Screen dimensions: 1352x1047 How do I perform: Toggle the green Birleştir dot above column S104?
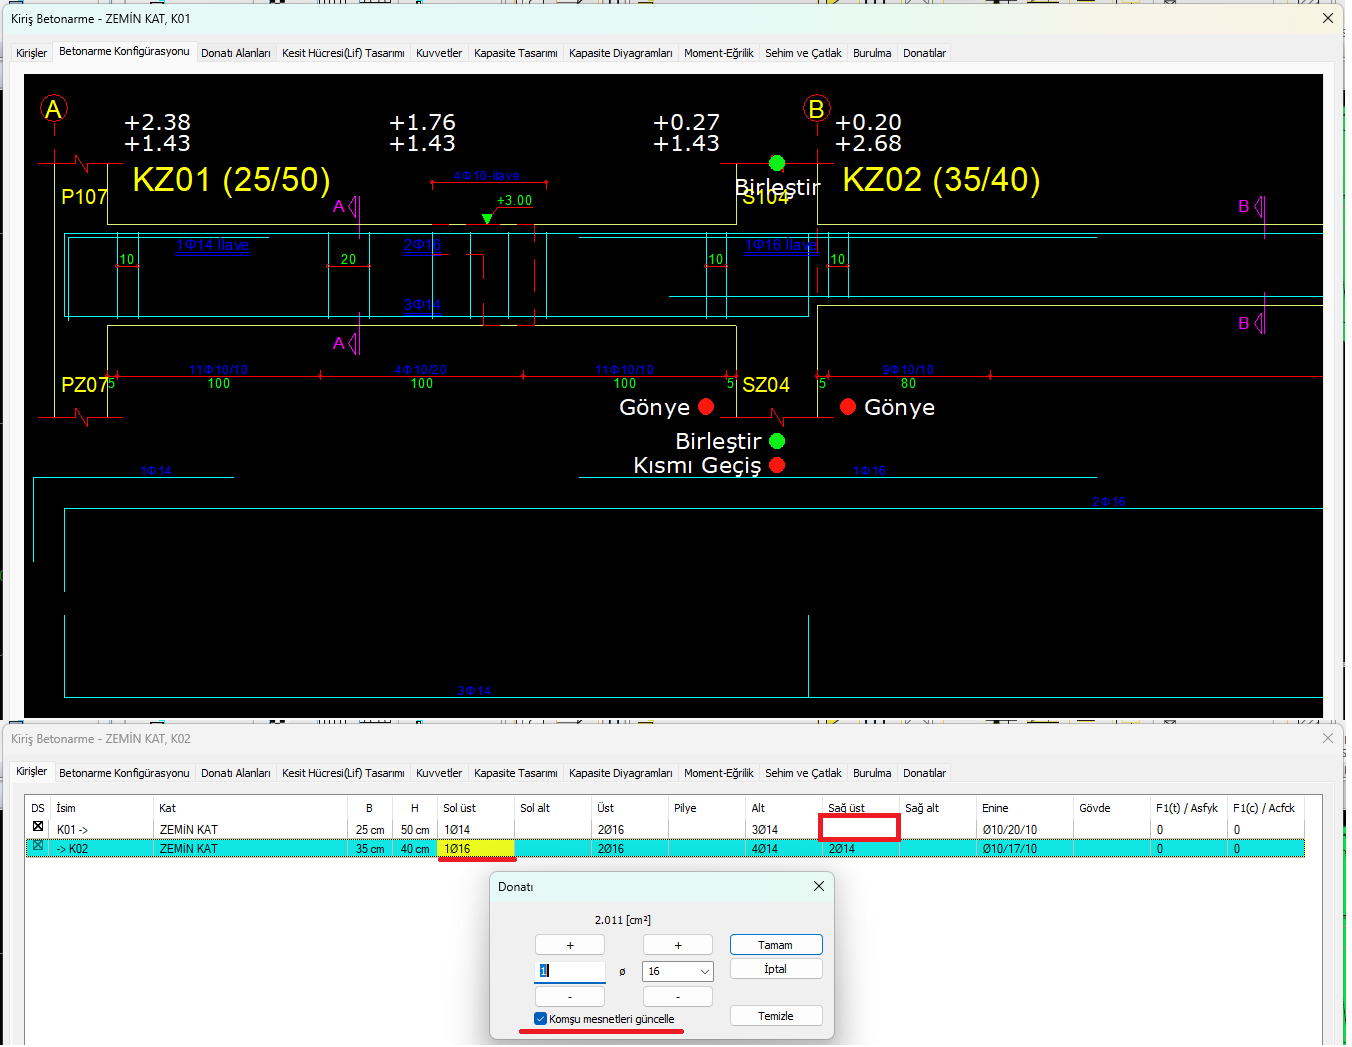point(777,163)
